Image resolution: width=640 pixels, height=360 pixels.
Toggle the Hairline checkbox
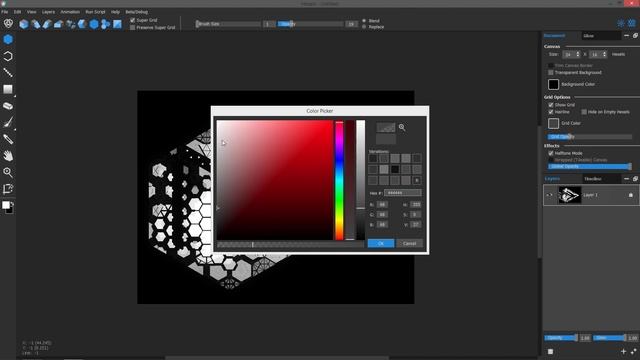551,112
